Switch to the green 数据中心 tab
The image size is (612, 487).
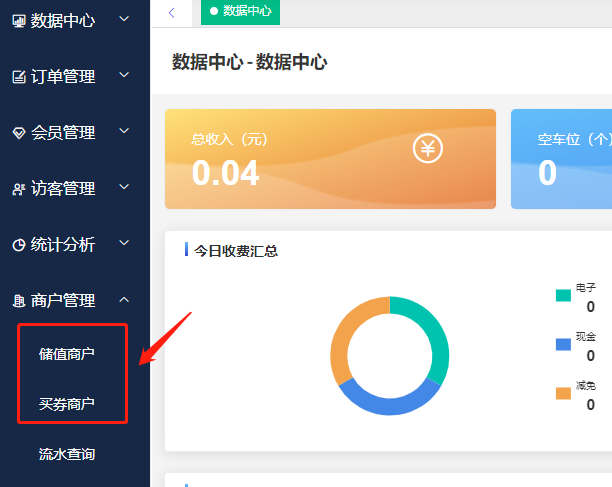click(x=240, y=11)
